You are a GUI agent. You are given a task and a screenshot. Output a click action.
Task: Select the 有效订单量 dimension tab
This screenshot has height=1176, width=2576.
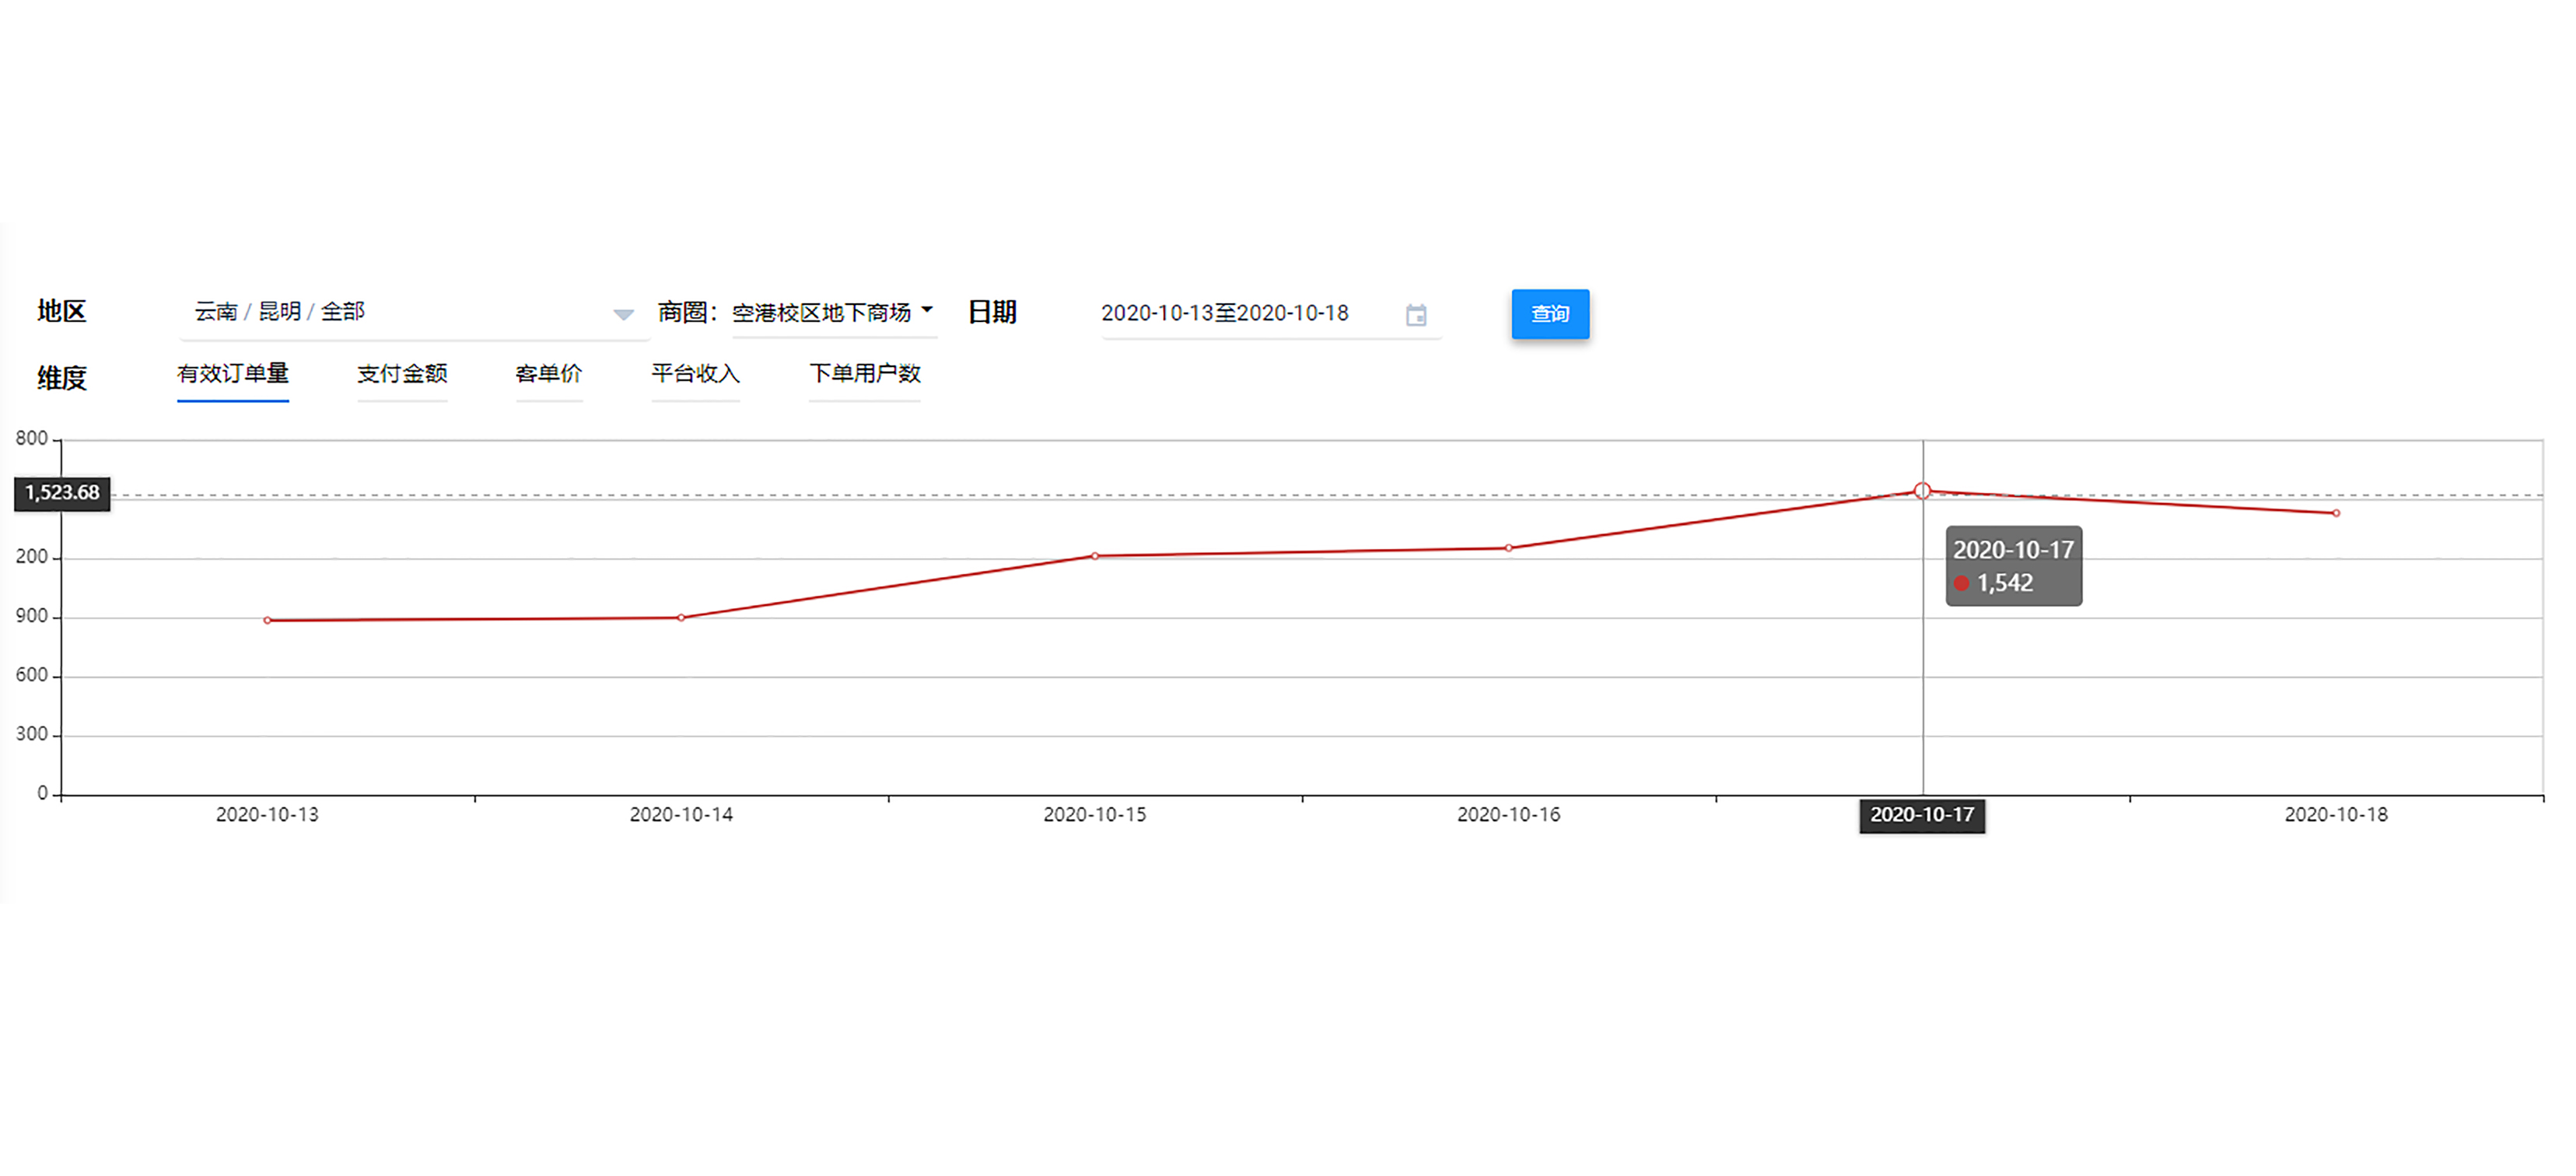(x=233, y=374)
